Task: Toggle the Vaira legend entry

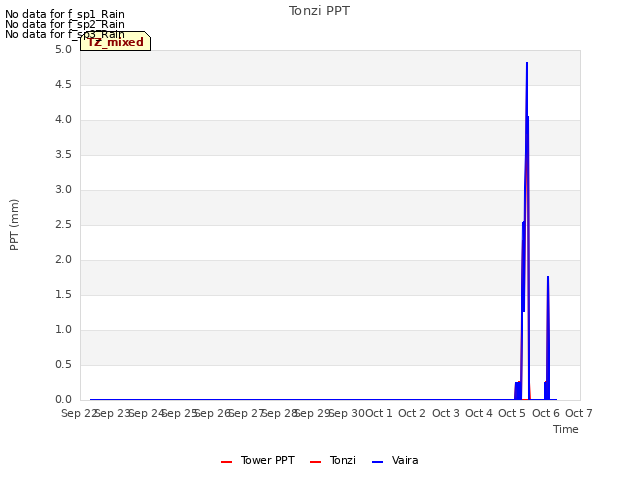Action: point(395,460)
